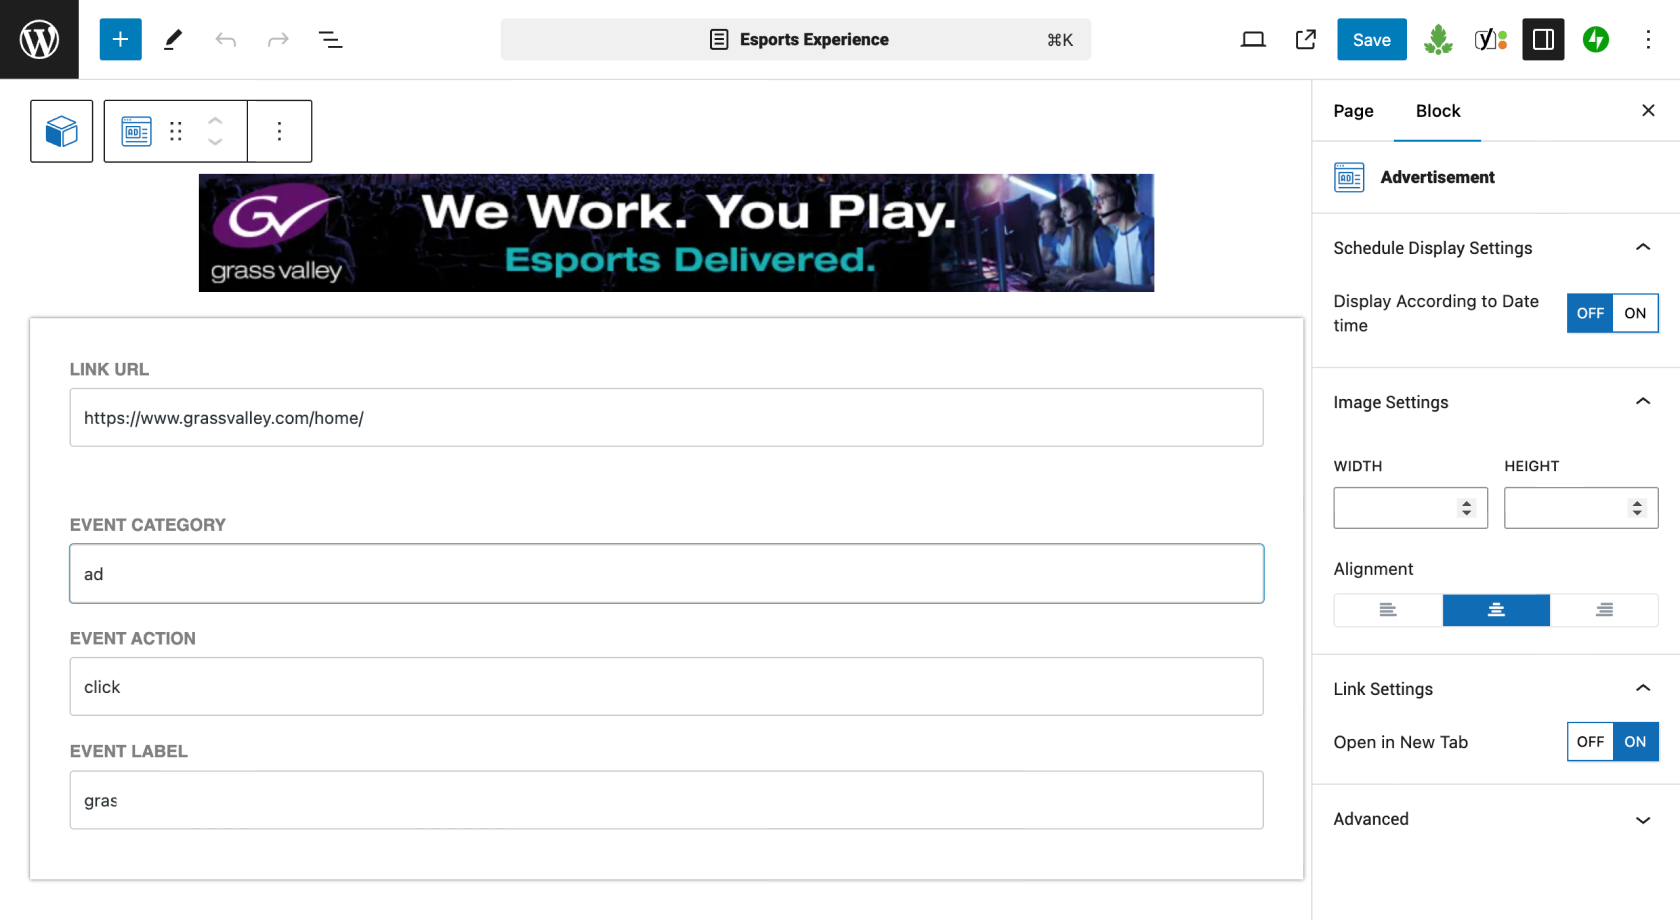Click the Advertisement block type icon
This screenshot has height=920, width=1680.
pos(137,131)
